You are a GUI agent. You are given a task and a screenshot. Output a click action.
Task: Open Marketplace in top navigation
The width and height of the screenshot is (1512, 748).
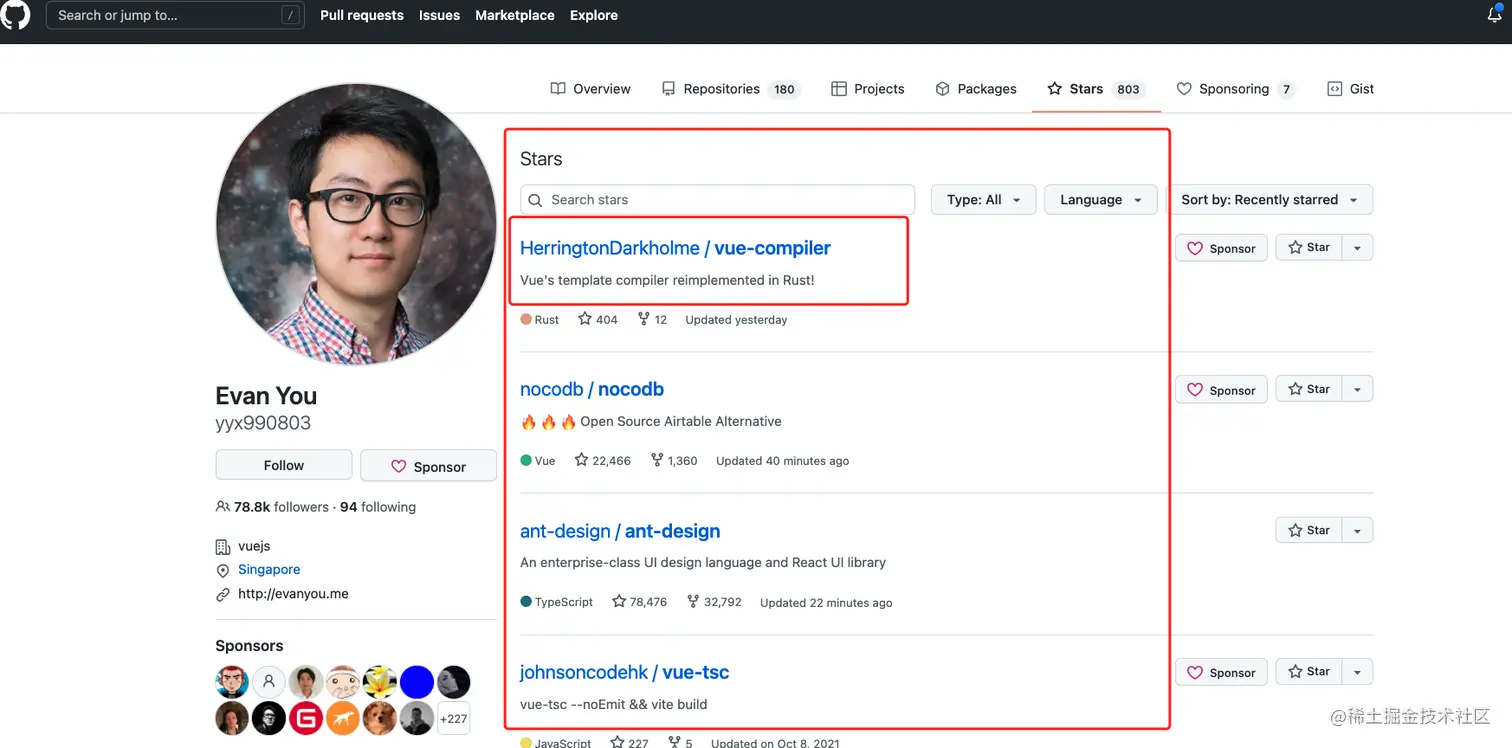515,15
